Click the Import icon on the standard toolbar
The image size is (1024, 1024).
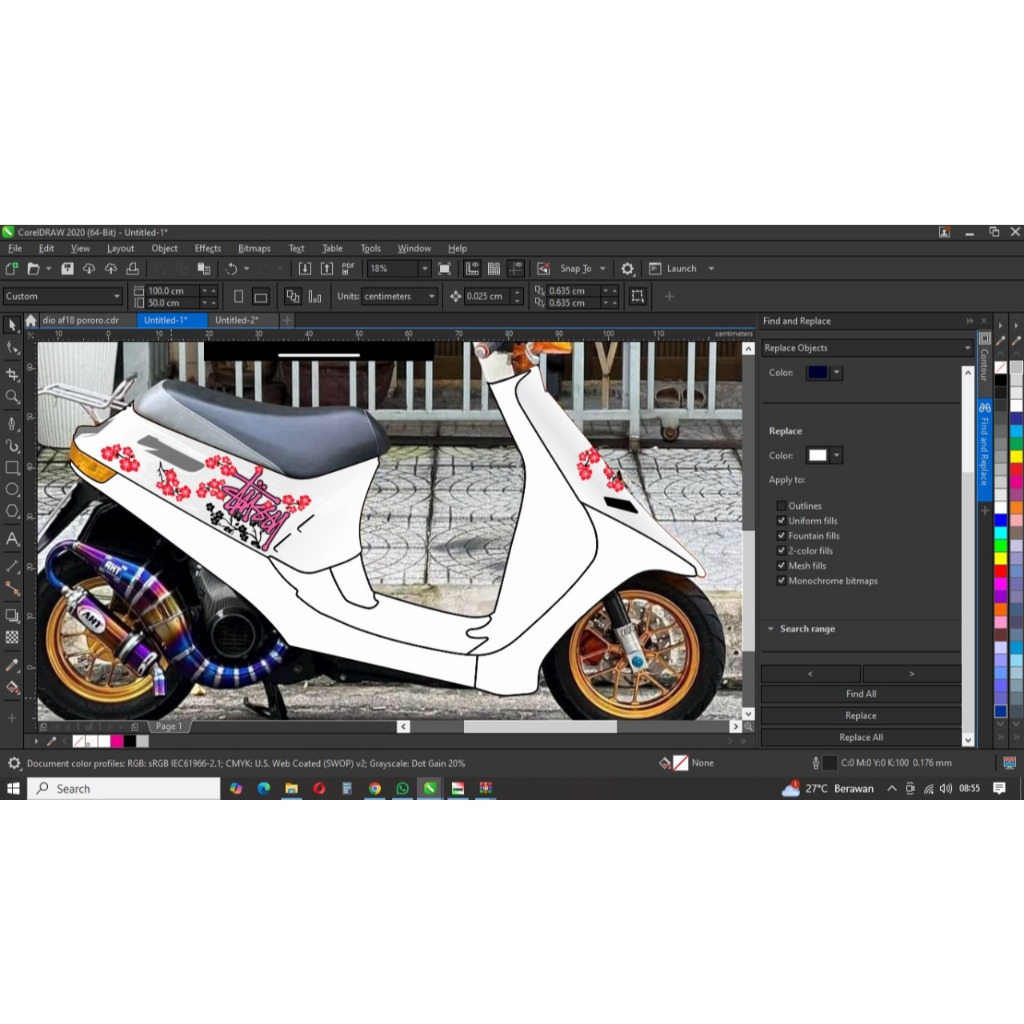[x=305, y=268]
